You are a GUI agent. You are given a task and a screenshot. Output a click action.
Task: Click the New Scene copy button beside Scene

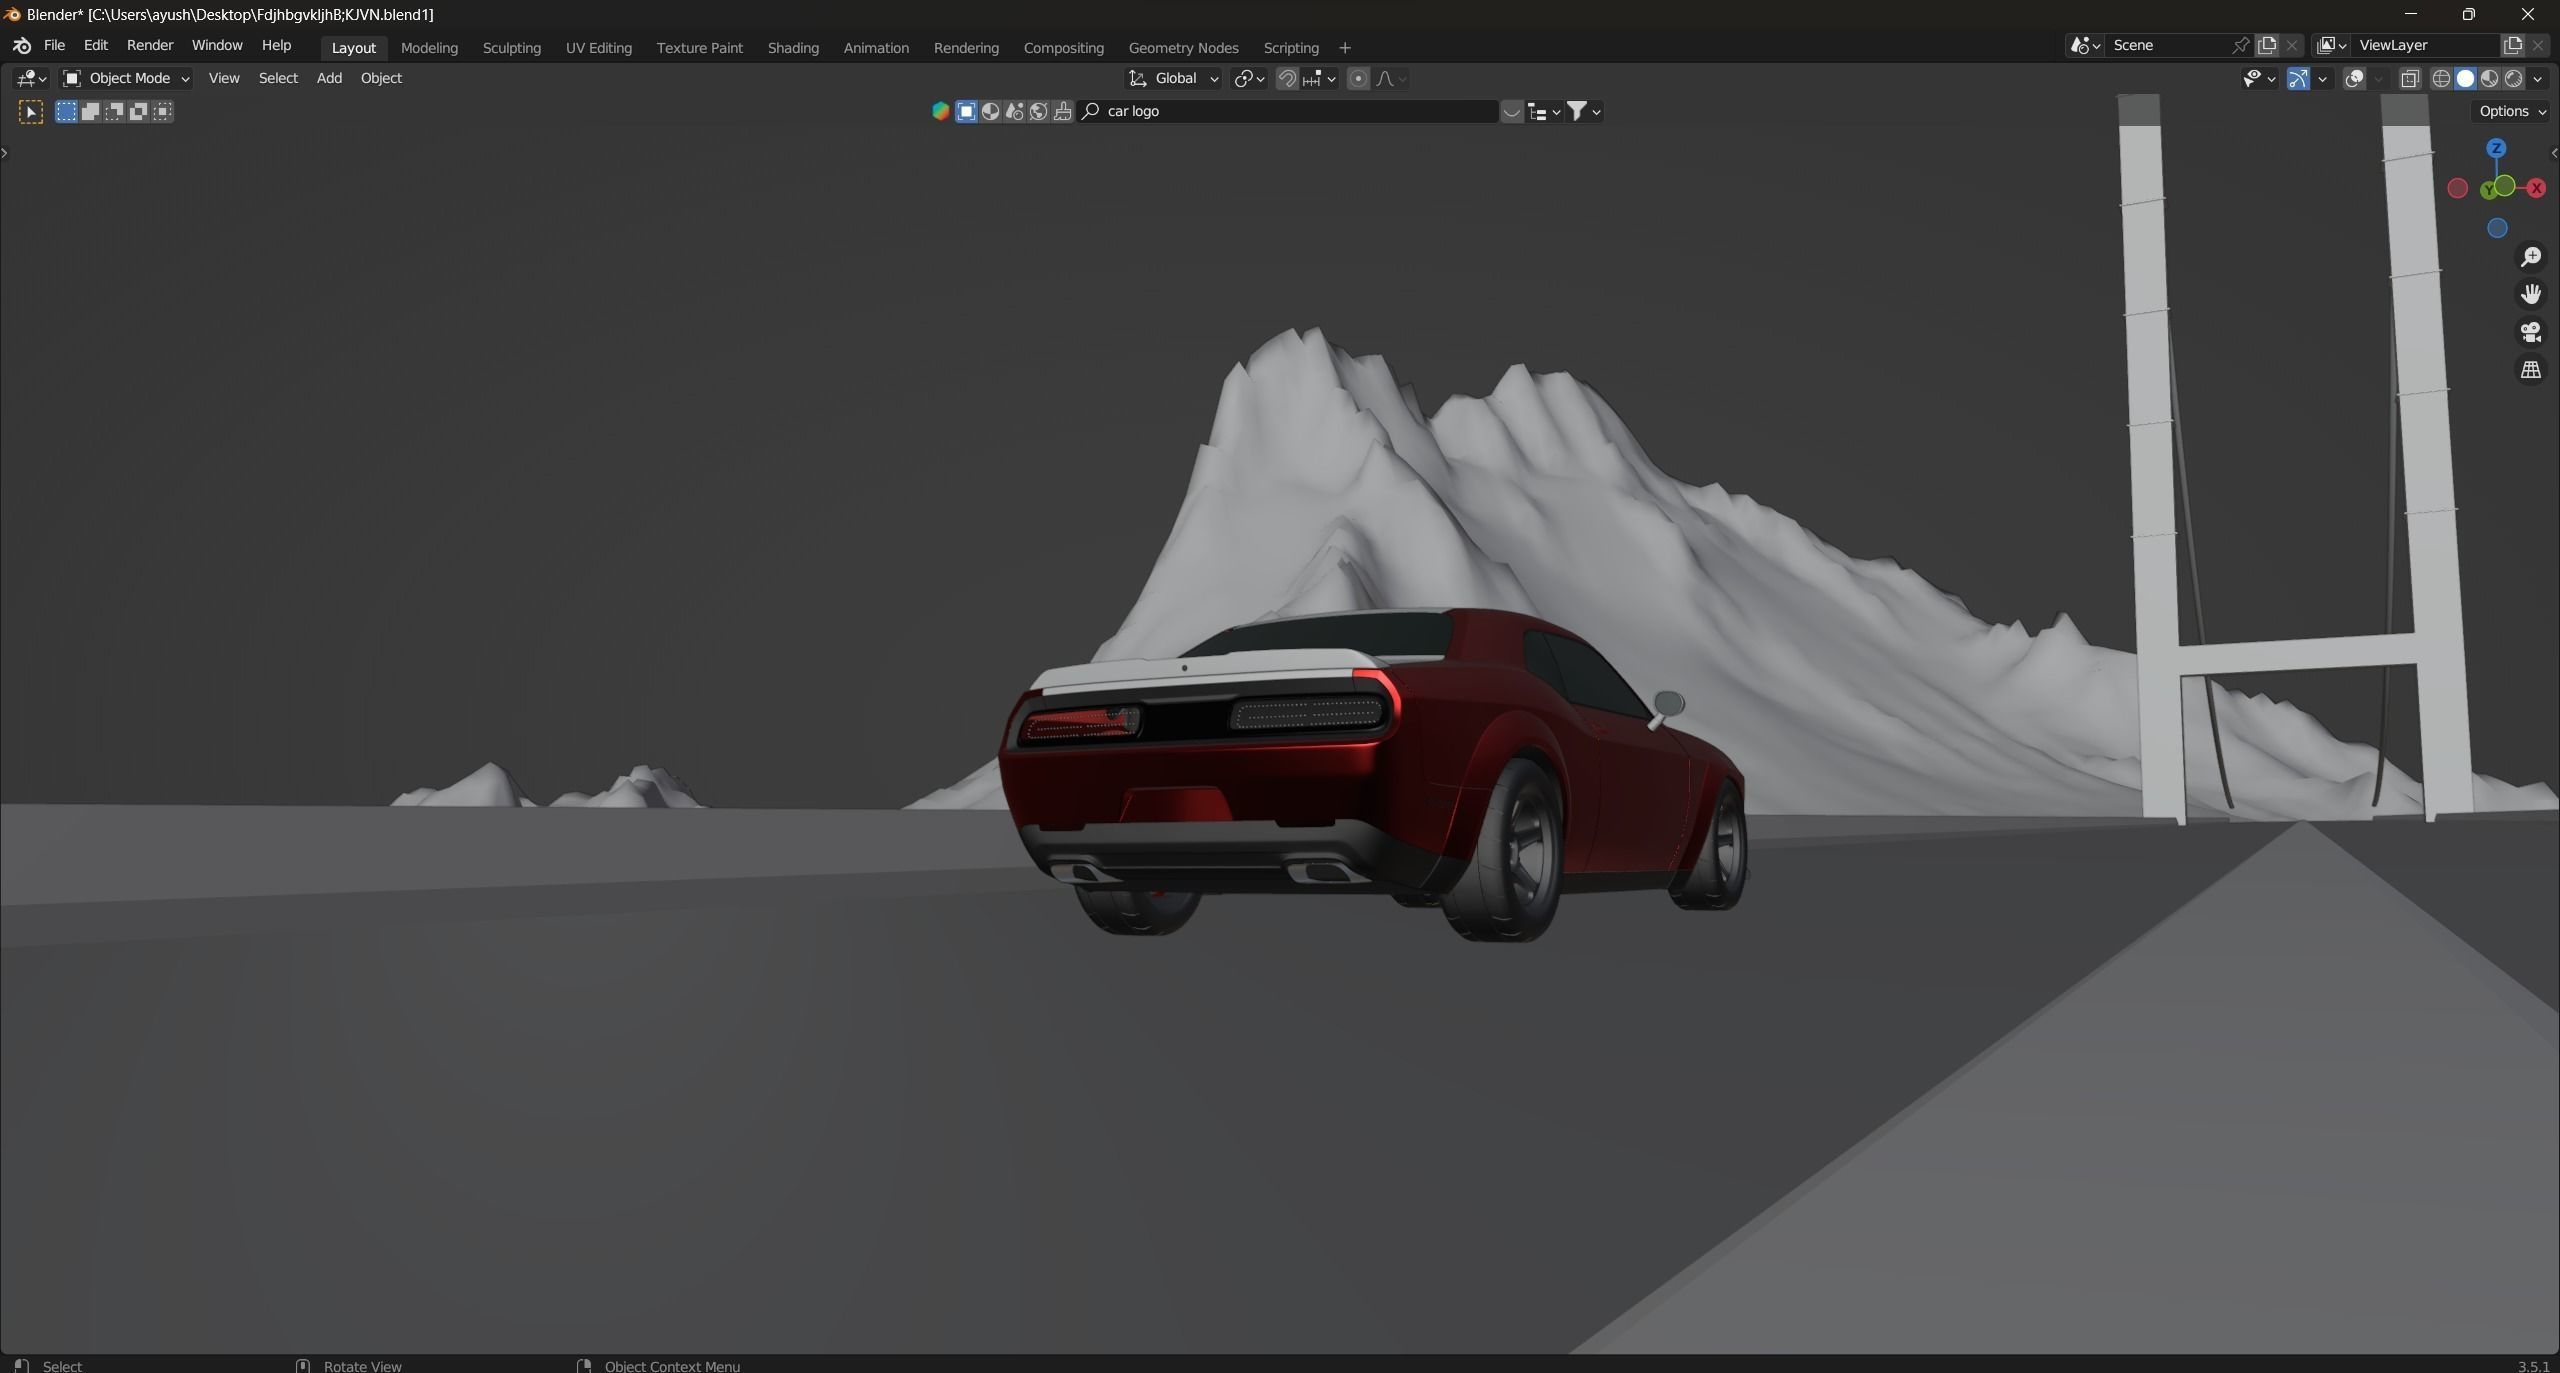[2267, 45]
